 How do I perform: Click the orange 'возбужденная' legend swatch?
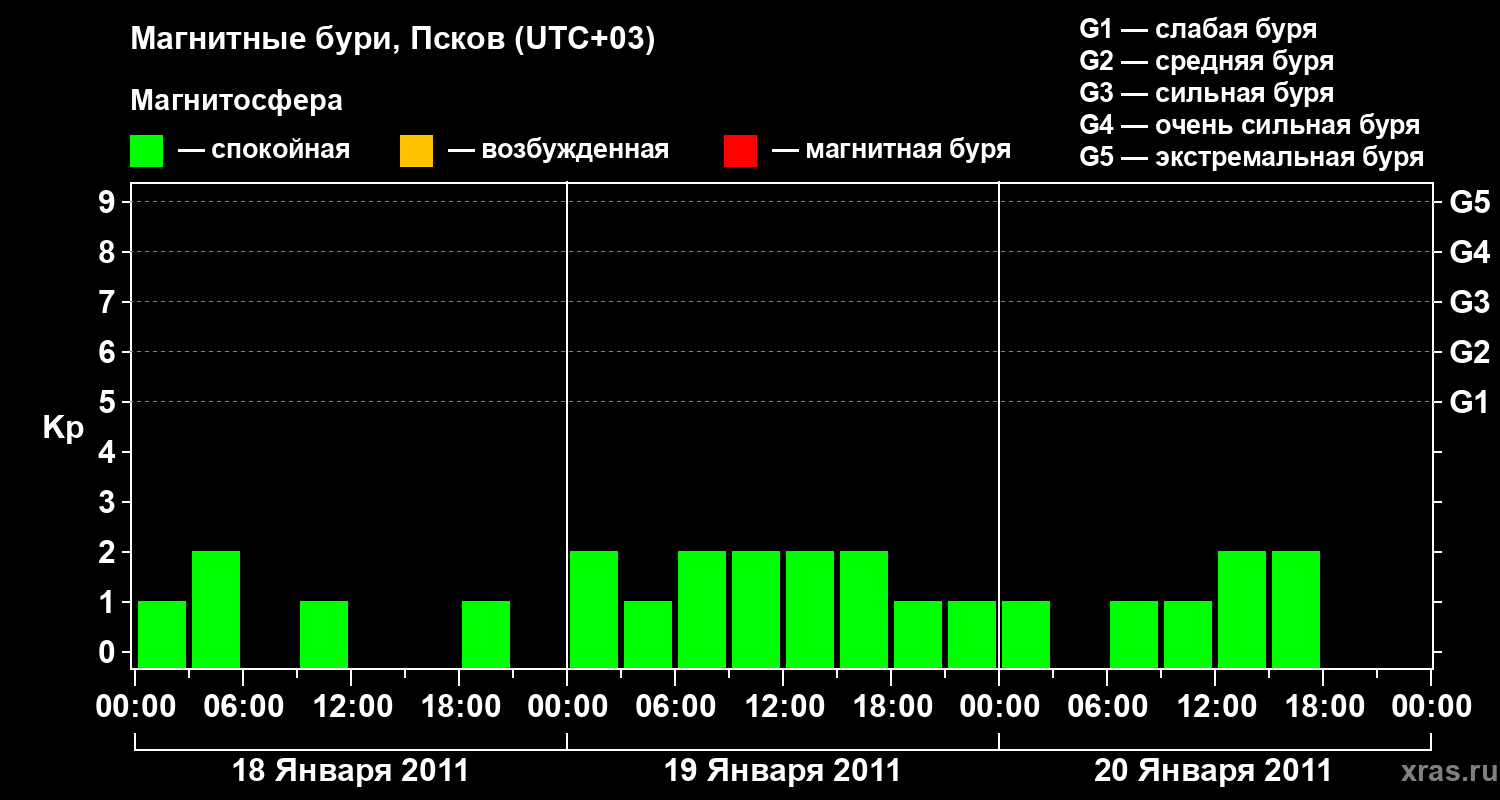pos(416,150)
